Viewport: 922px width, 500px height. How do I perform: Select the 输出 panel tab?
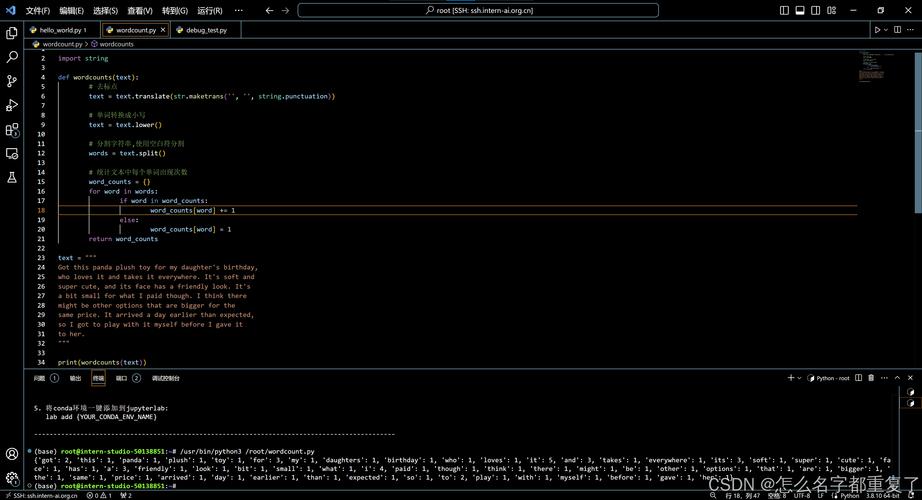click(75, 378)
